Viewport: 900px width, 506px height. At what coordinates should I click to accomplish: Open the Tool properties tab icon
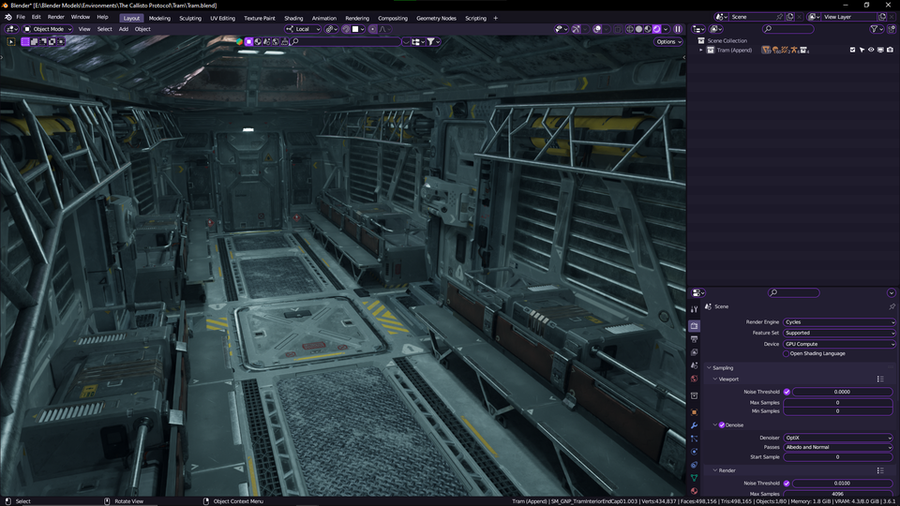694,309
